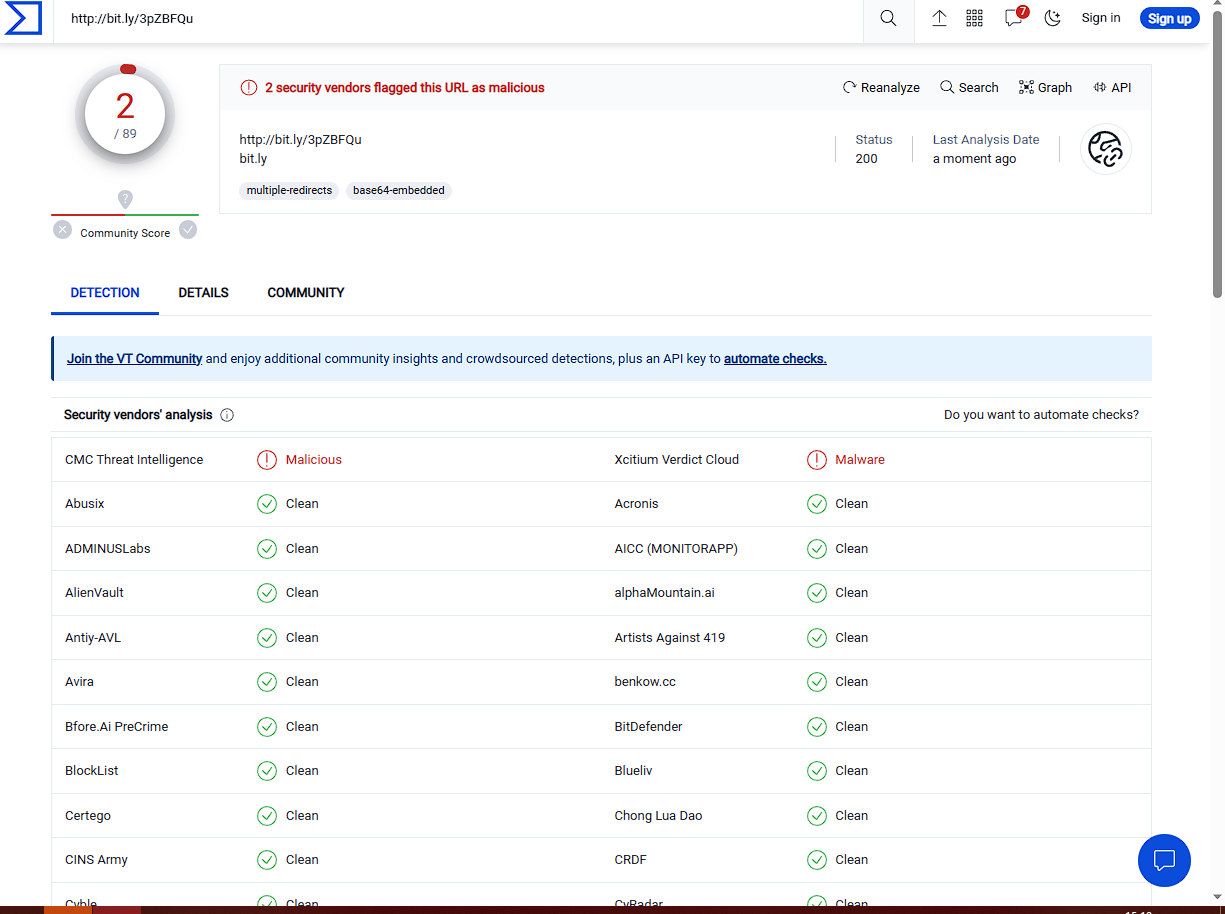Click the Acronis Clean check icon
The width and height of the screenshot is (1225, 914).
(817, 504)
